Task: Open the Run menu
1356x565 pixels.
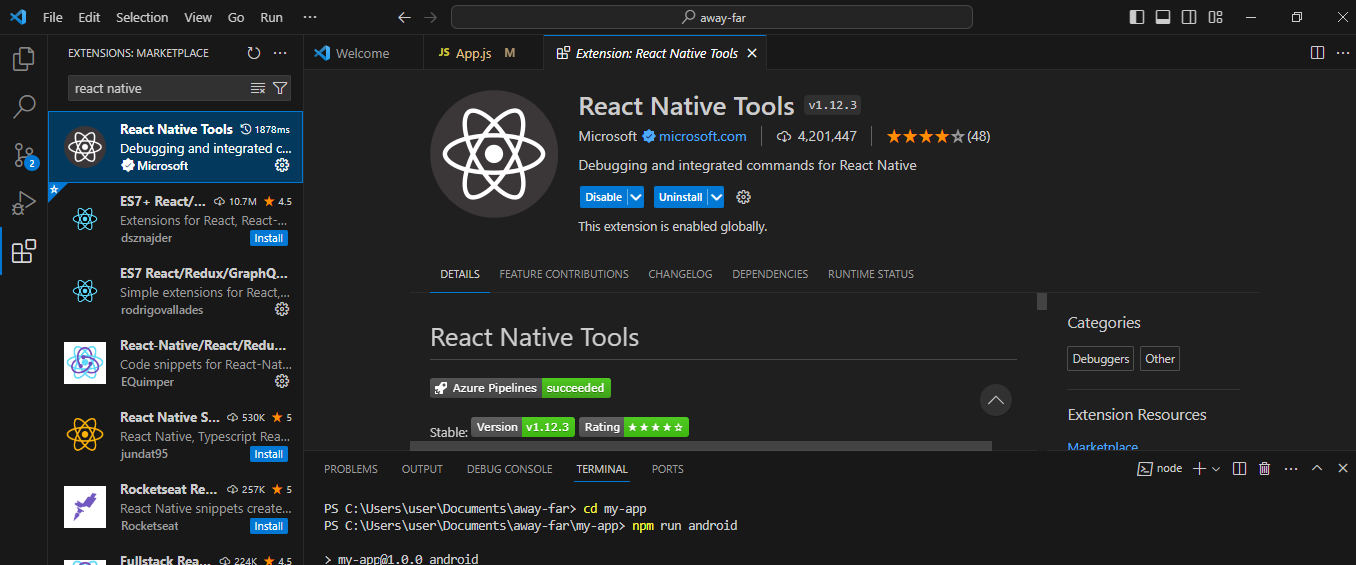Action: [x=271, y=18]
